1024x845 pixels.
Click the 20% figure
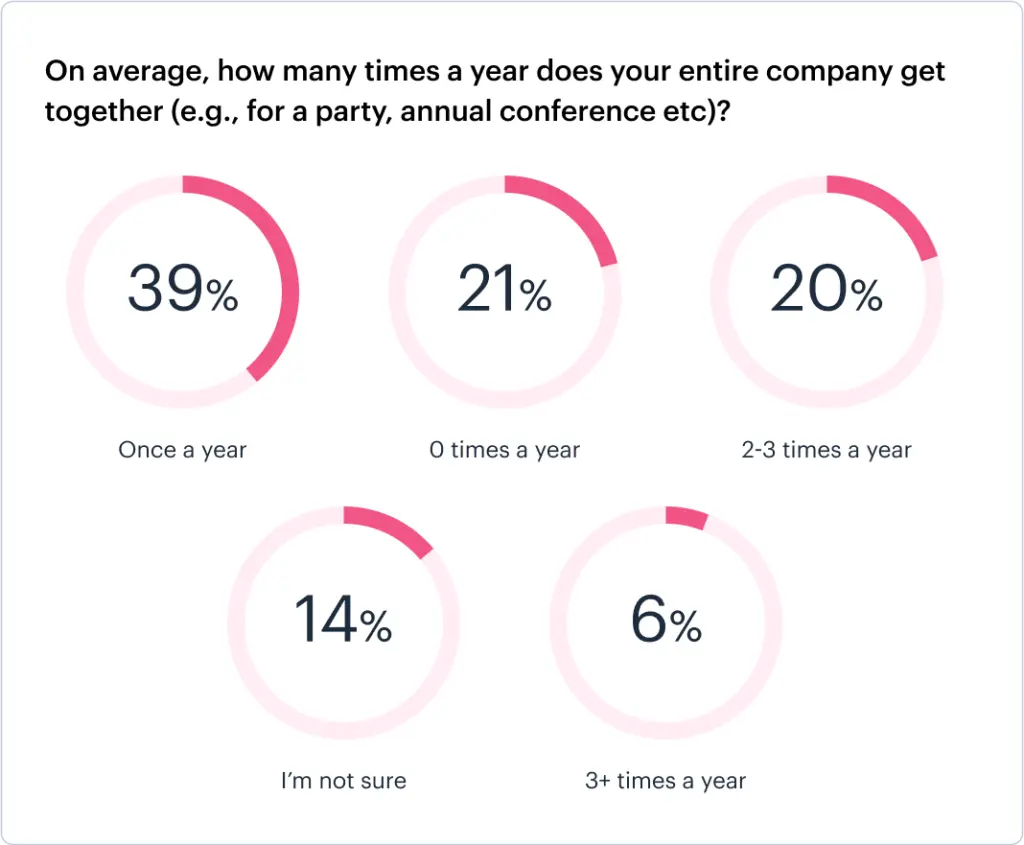click(826, 291)
